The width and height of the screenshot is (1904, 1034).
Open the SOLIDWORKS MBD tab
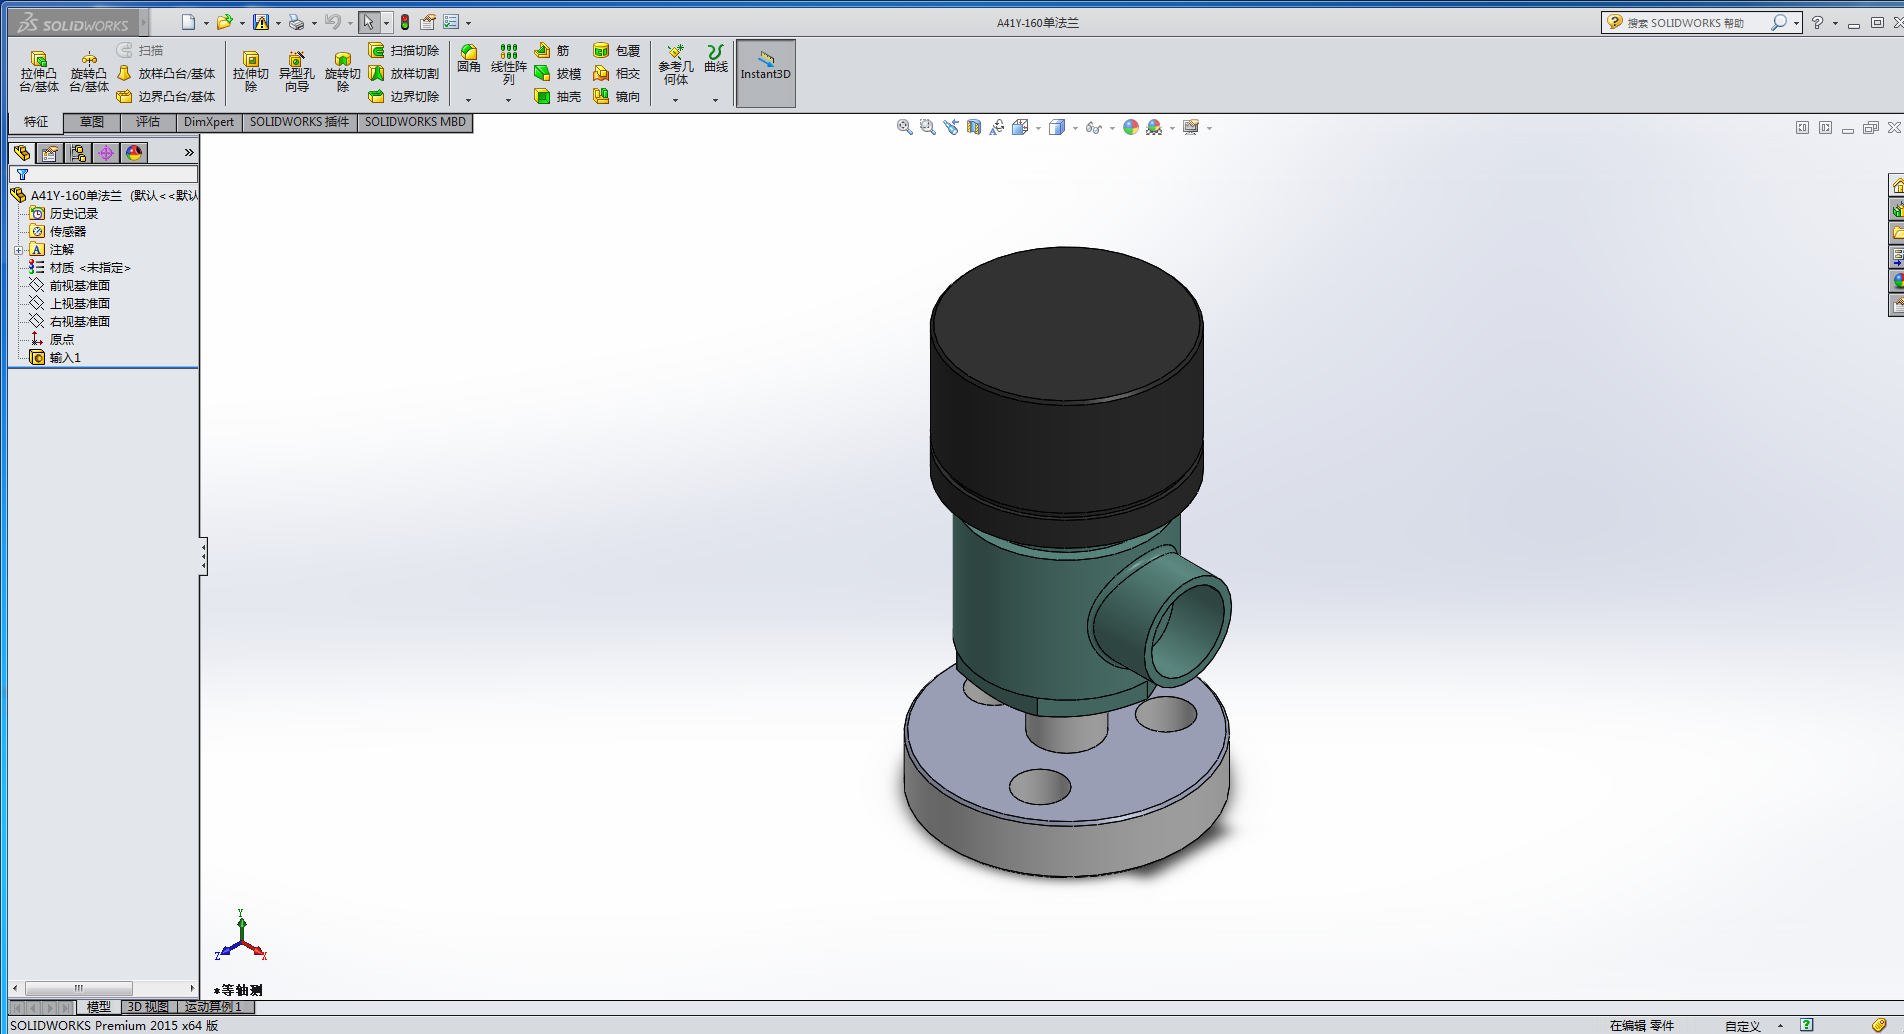pyautogui.click(x=415, y=122)
